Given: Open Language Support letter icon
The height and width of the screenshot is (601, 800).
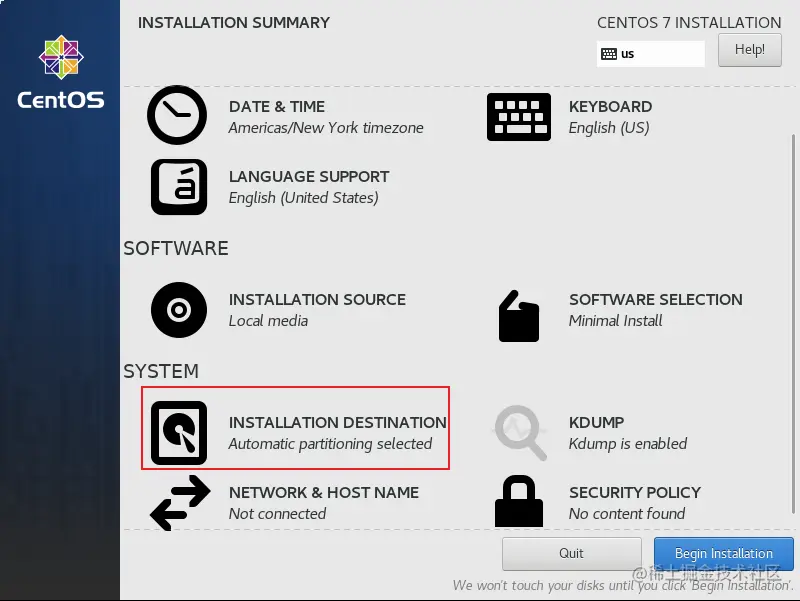Looking at the screenshot, I should point(179,187).
